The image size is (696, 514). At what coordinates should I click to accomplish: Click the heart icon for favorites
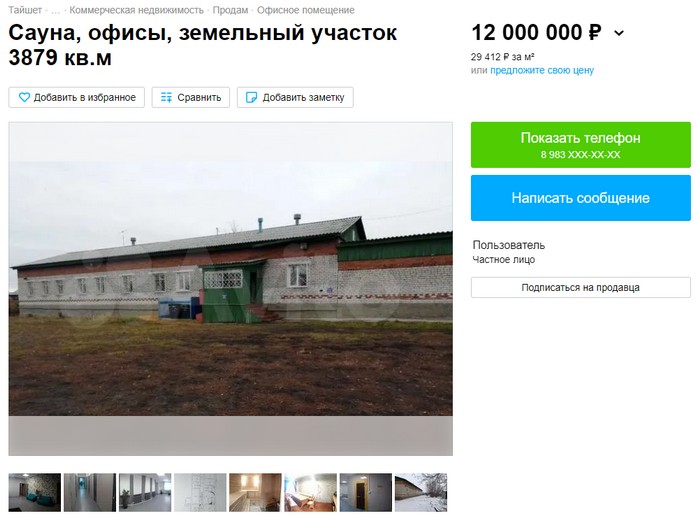[x=24, y=97]
